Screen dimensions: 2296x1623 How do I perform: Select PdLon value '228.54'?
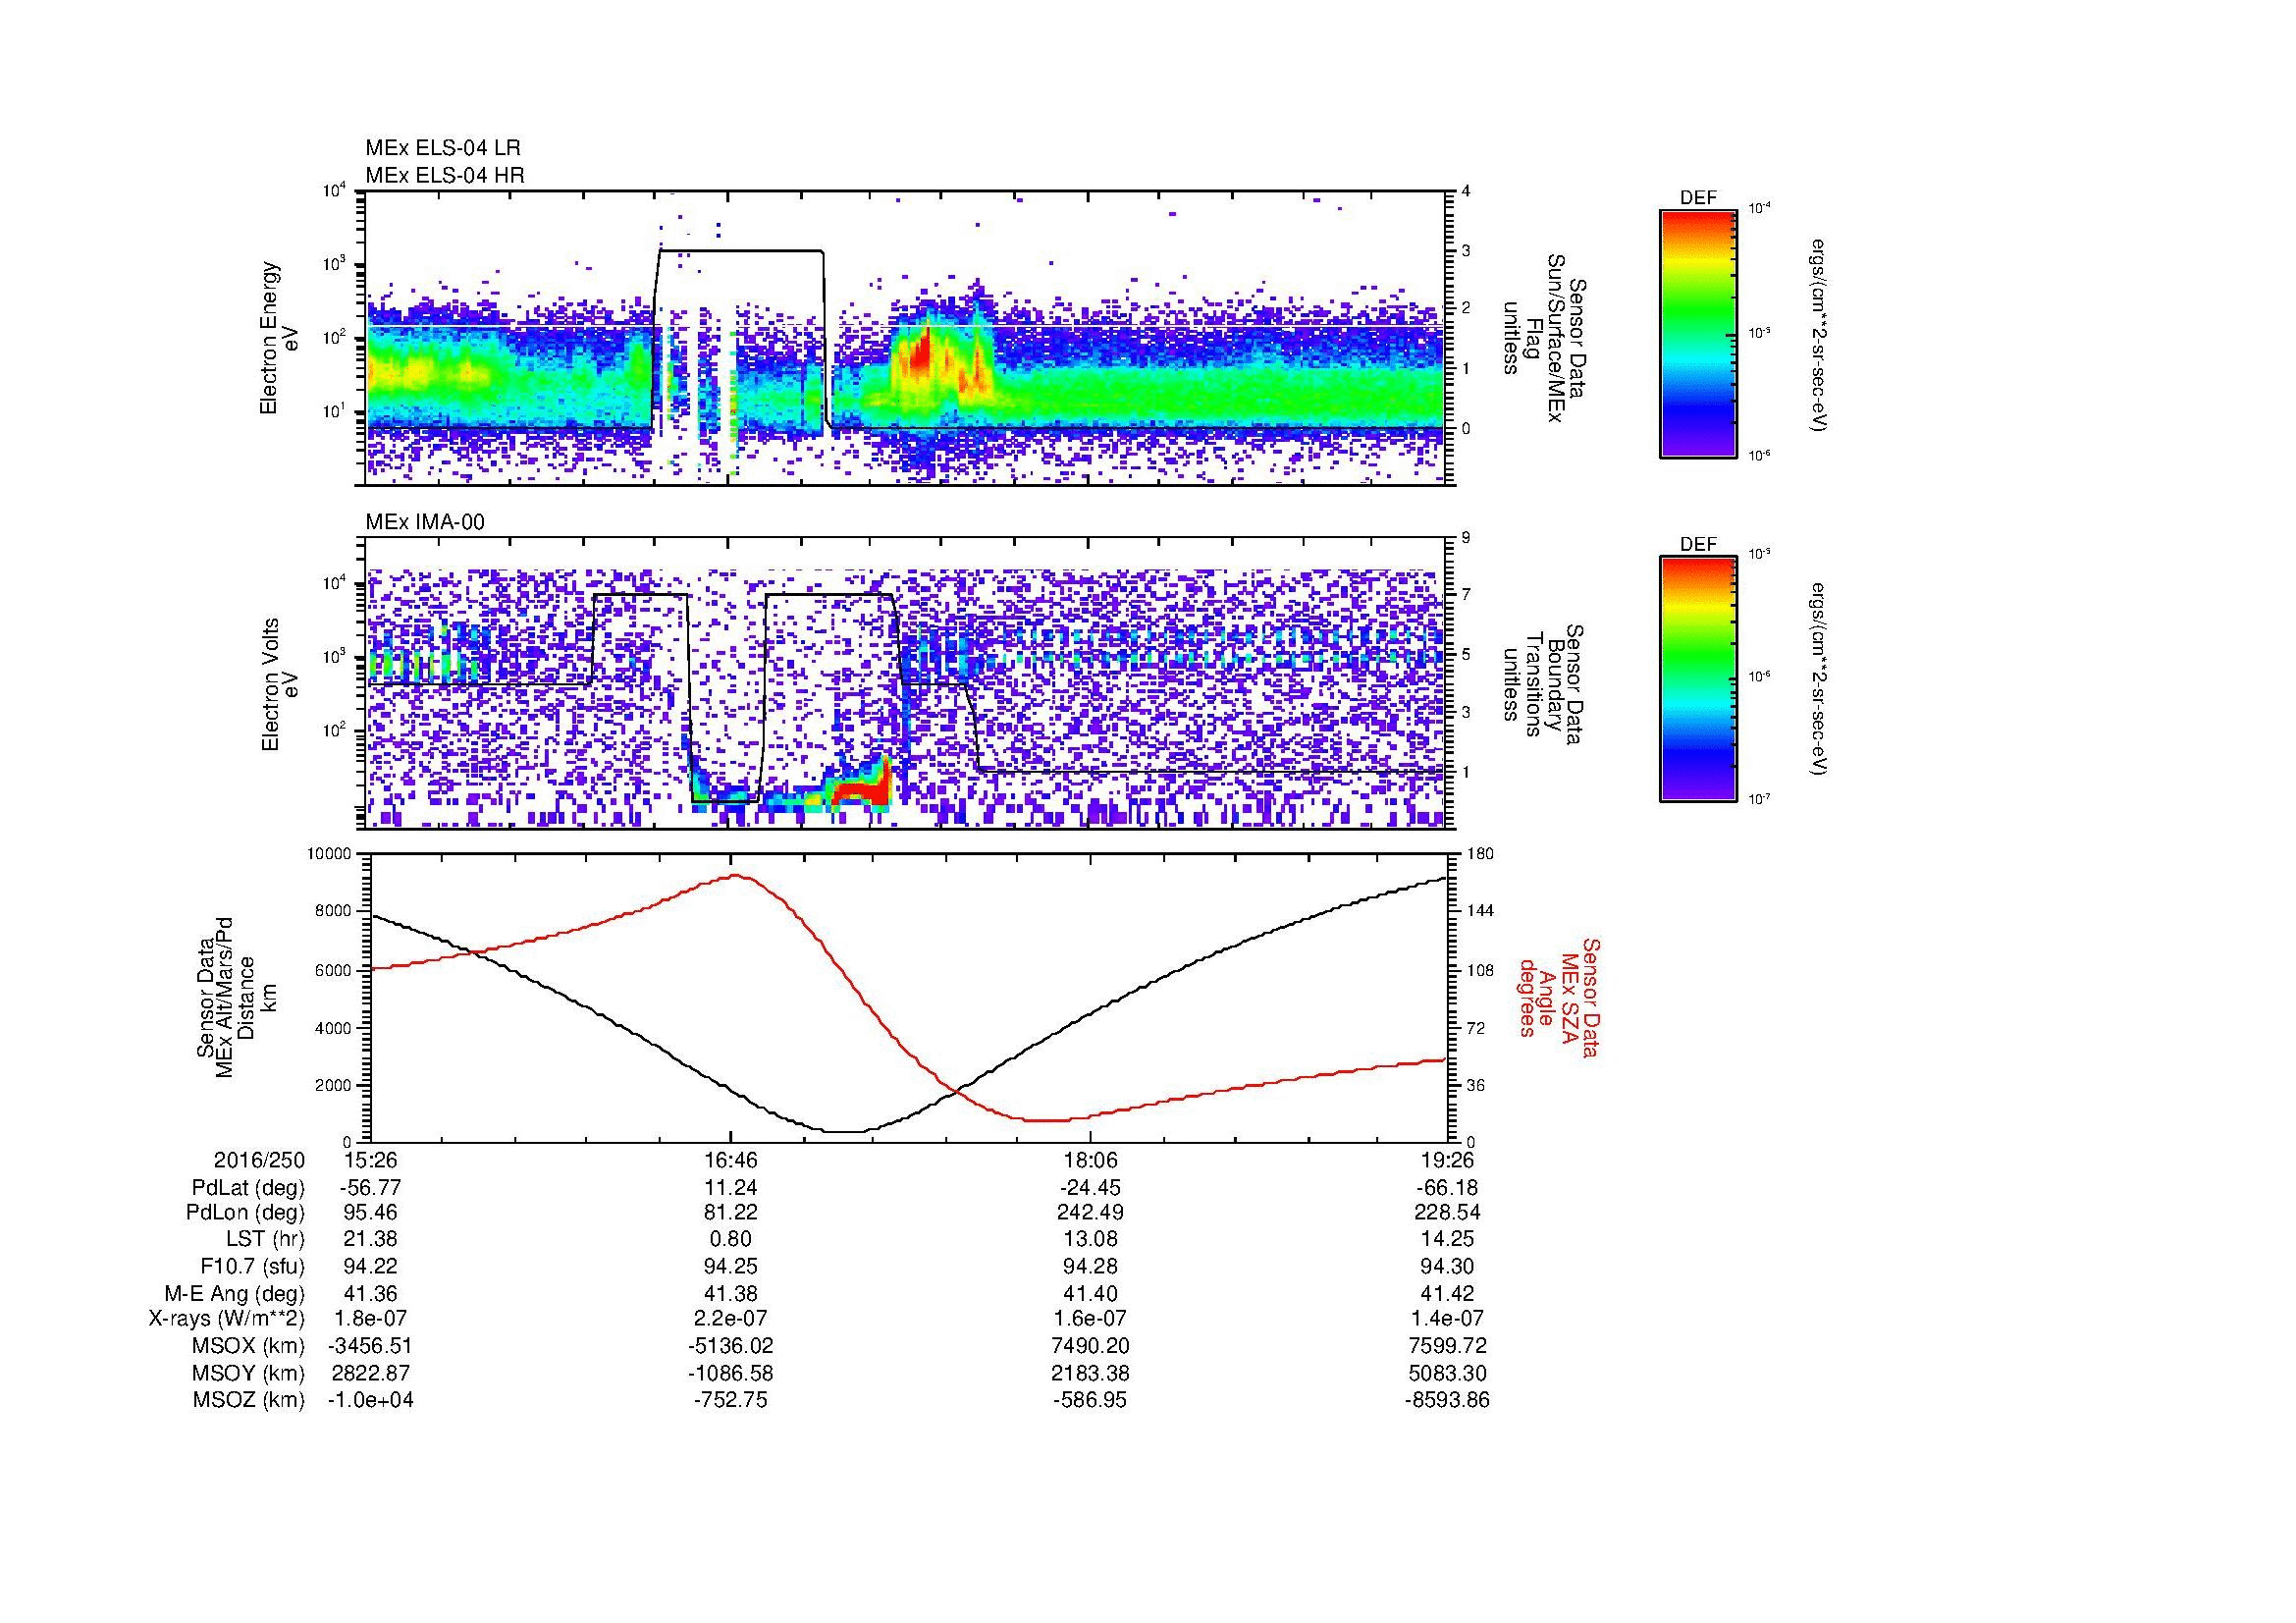[x=1447, y=1213]
